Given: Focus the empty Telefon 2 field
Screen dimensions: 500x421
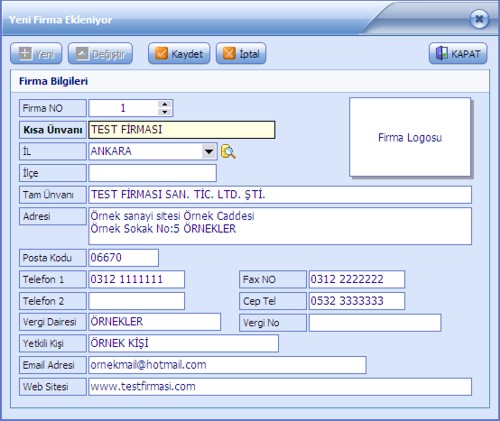Looking at the screenshot, I should (x=136, y=301).
